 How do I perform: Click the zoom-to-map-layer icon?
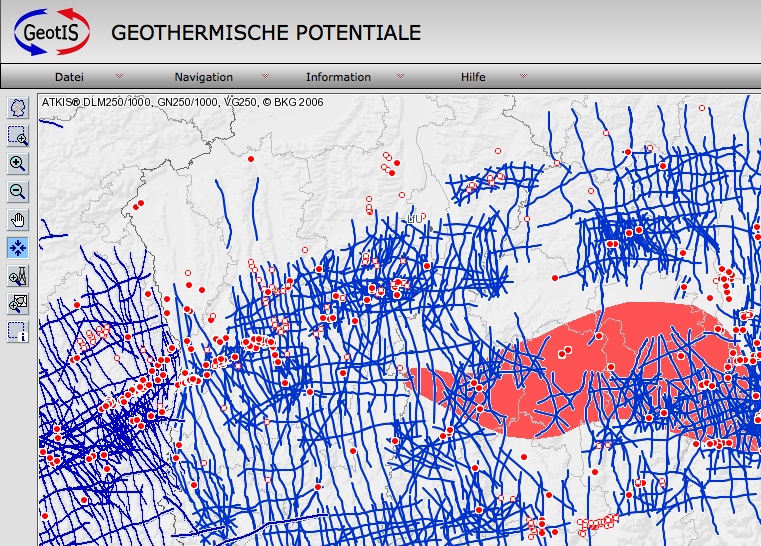pos(17,303)
